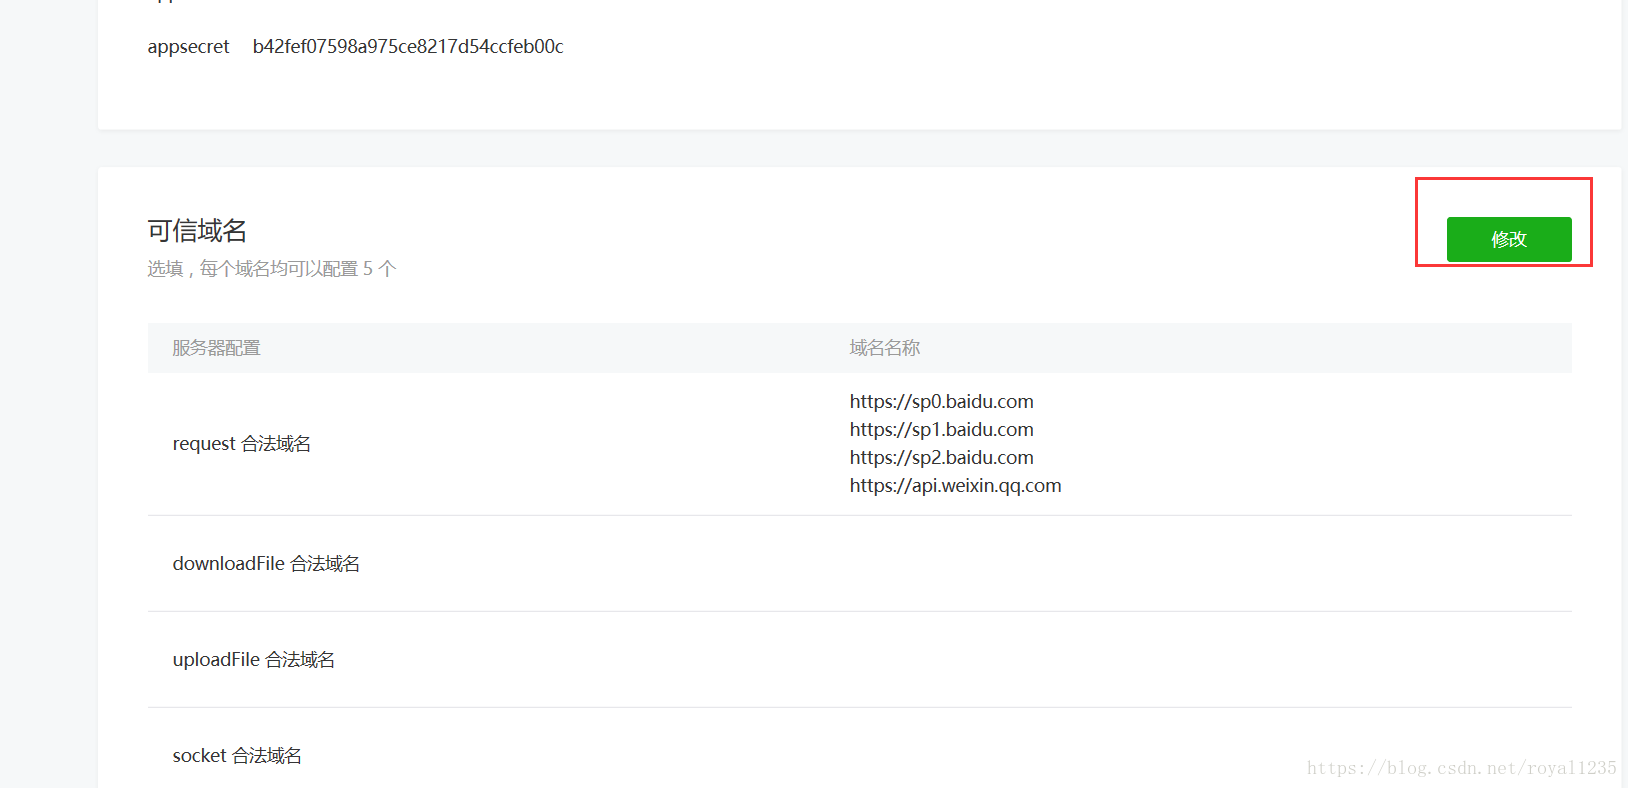Open the https://sp0.baidu.com domain entry

tap(942, 402)
